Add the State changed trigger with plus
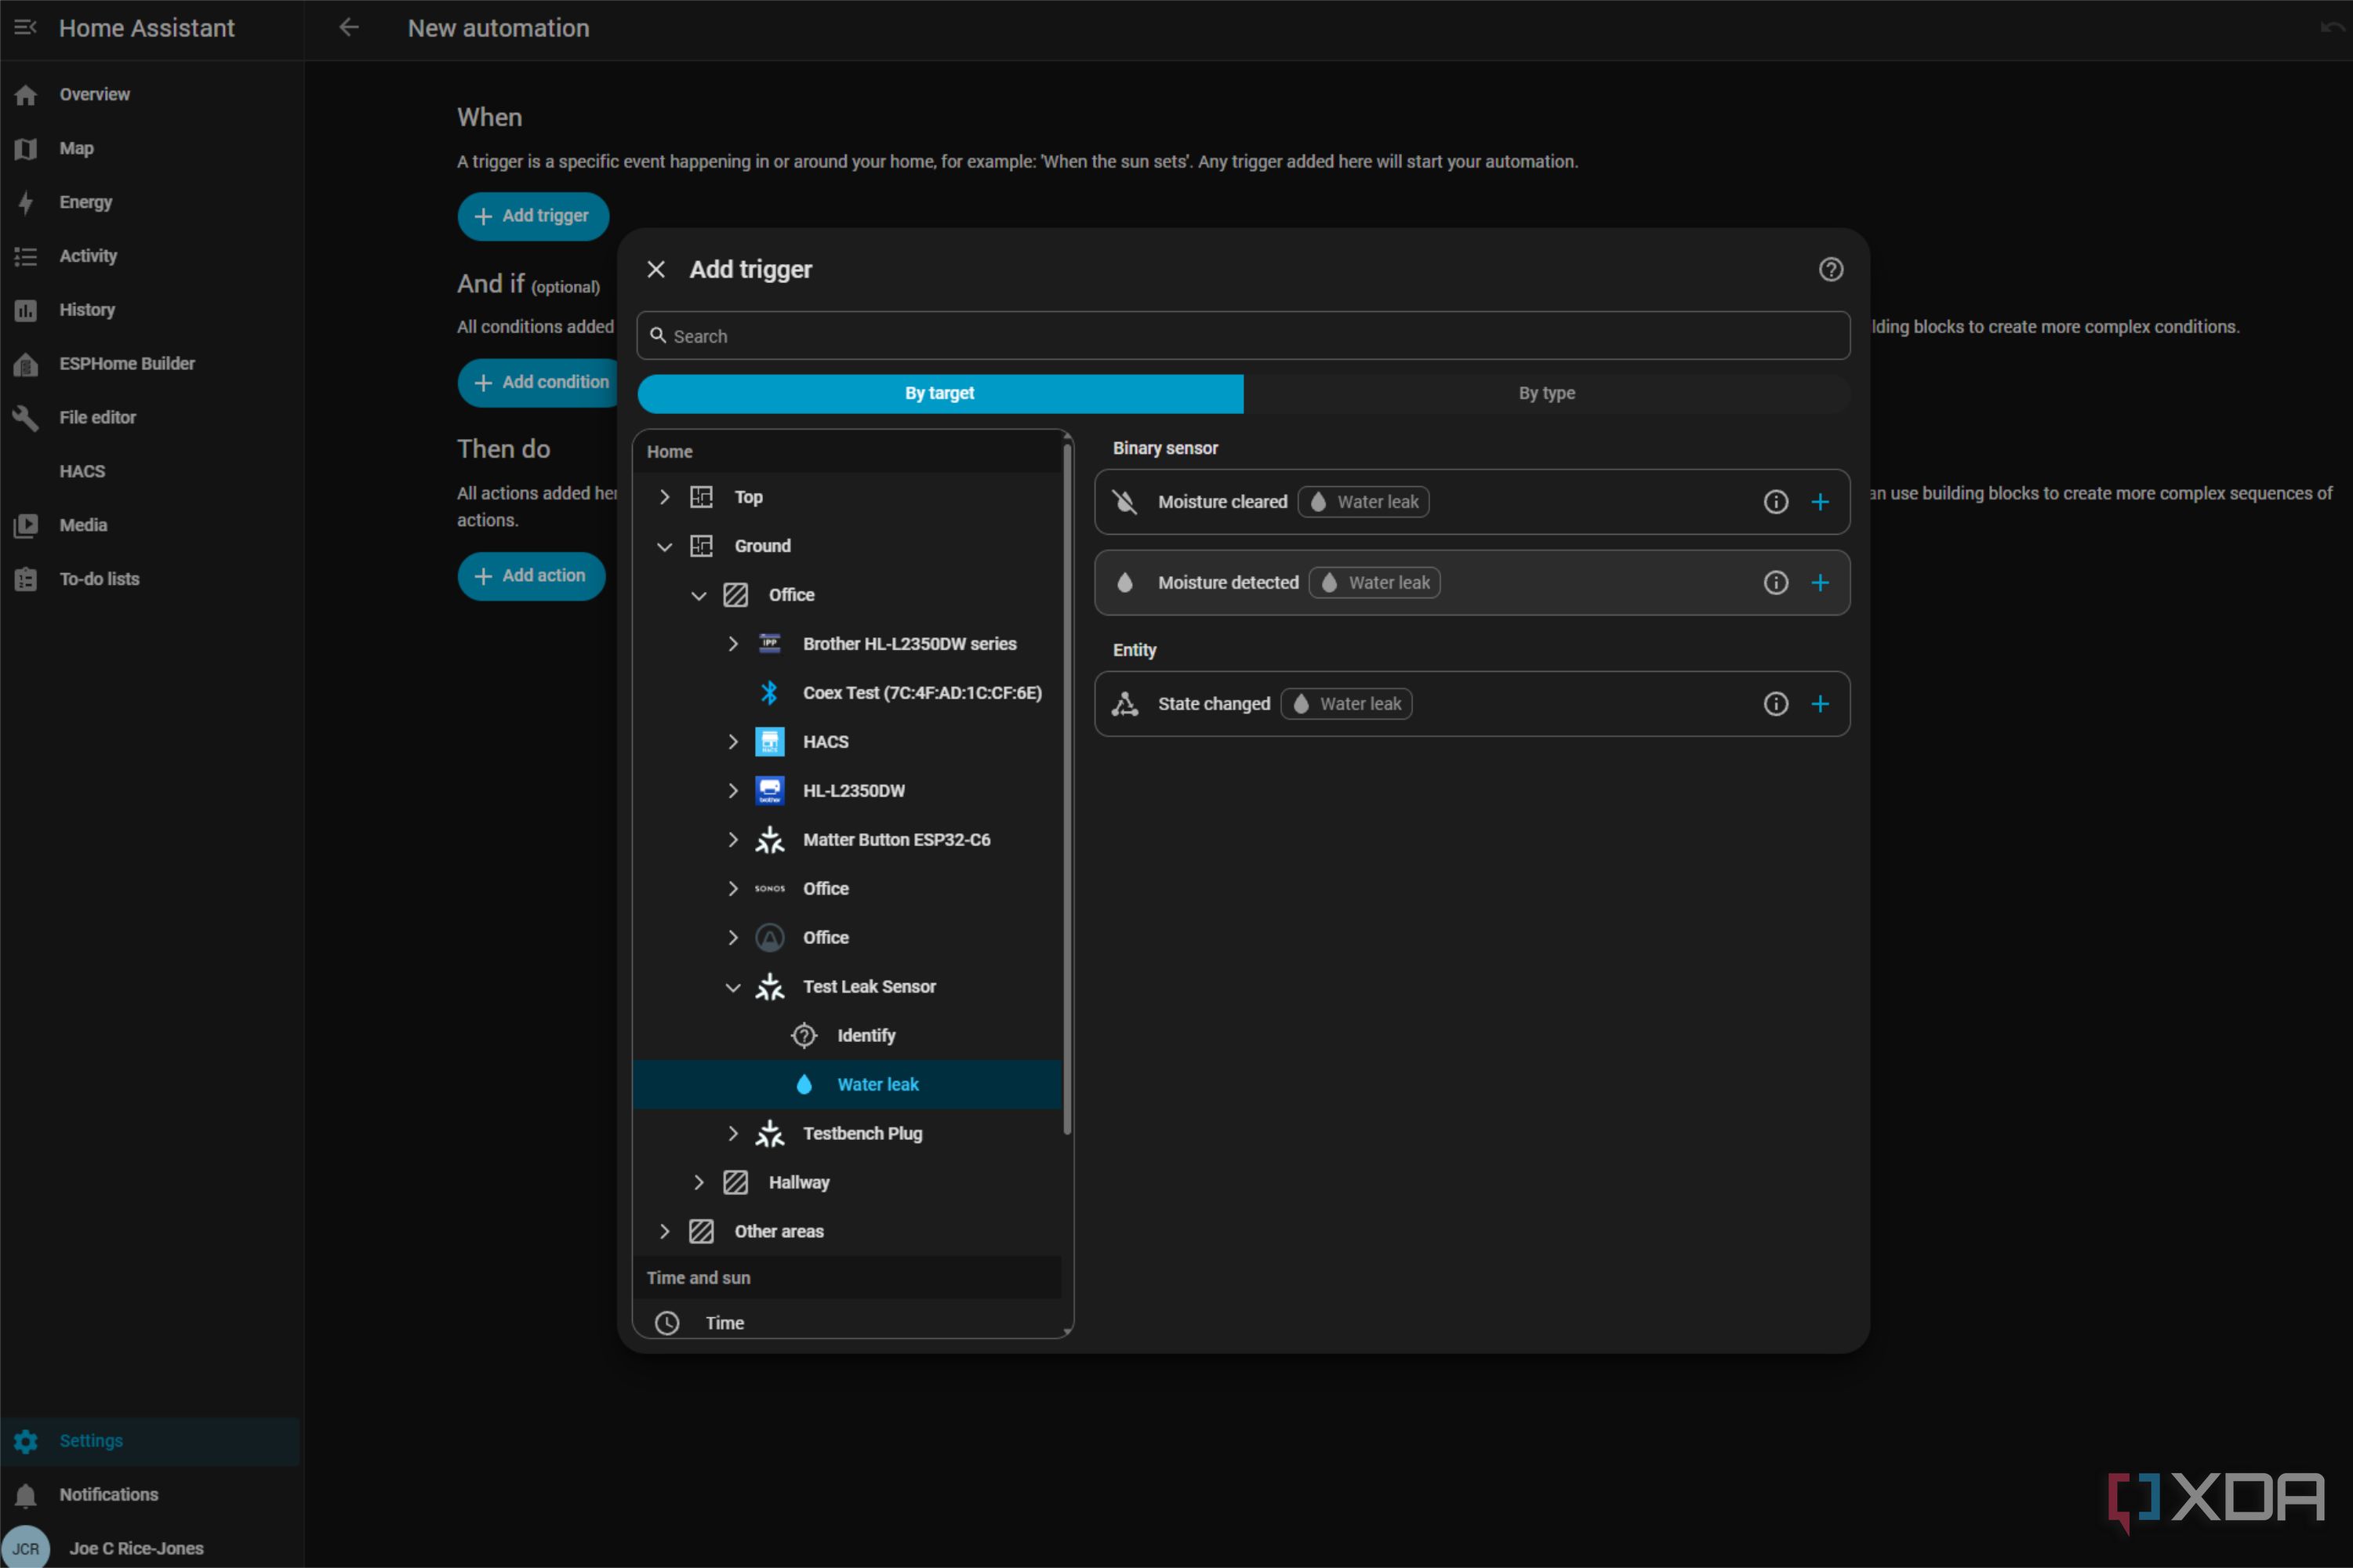This screenshot has width=2353, height=1568. 1820,704
